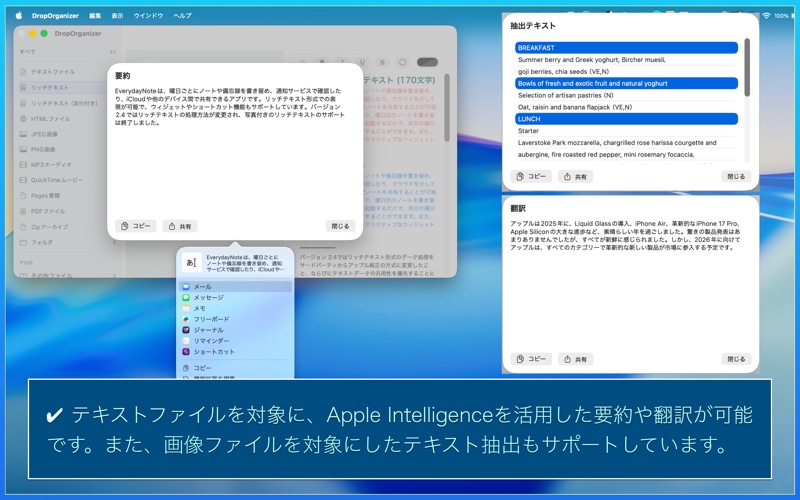Open the 編集 menu
Image resolution: width=800 pixels, height=500 pixels.
[95, 16]
